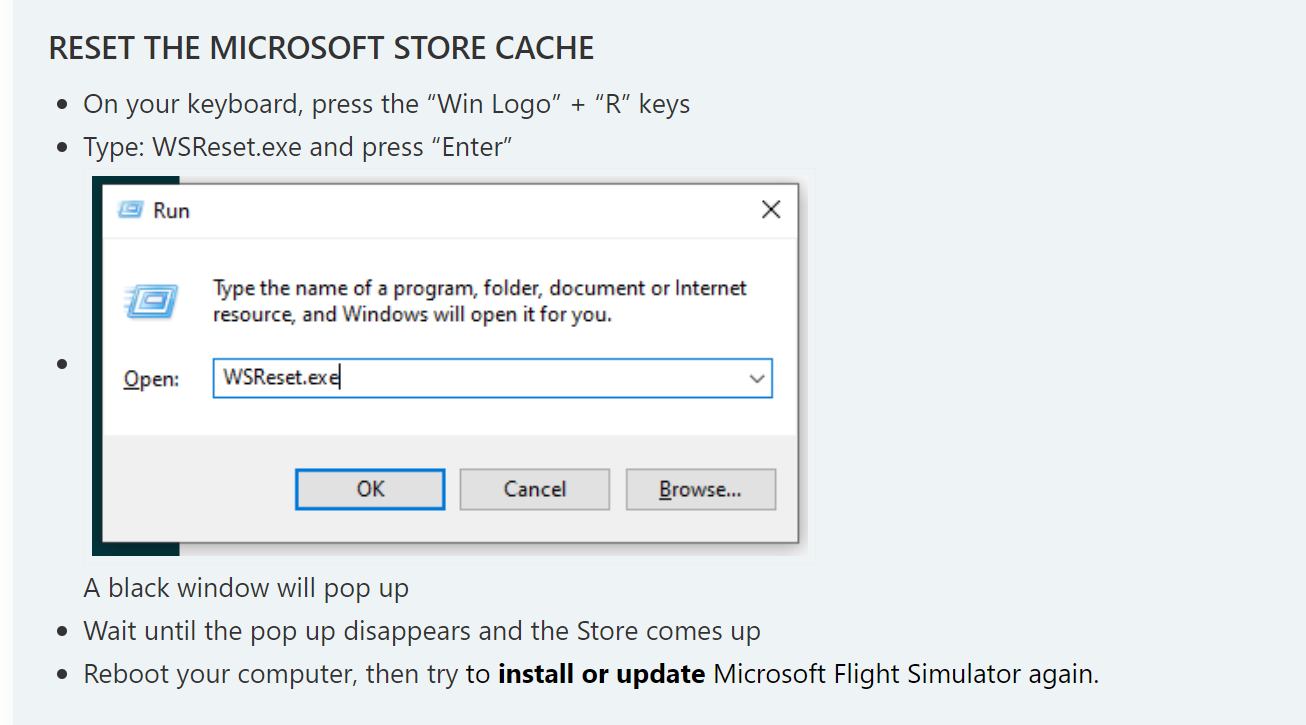Click the "Type the name of a program" description
The image size is (1306, 725).
click(x=480, y=301)
